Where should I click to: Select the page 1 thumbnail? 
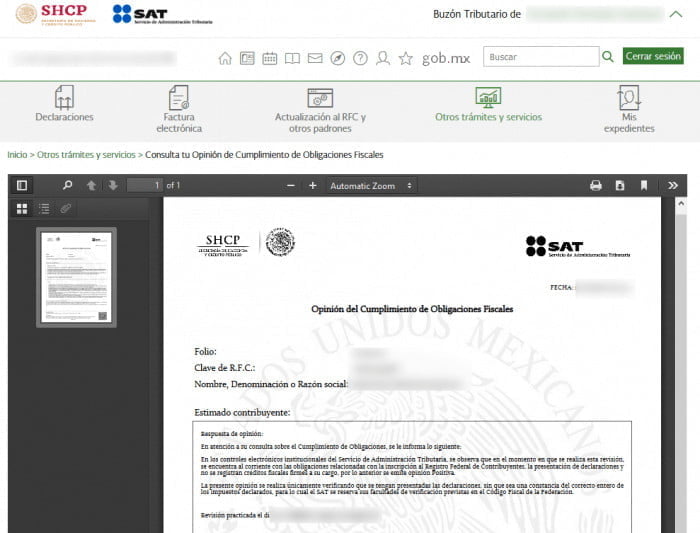coord(76,277)
